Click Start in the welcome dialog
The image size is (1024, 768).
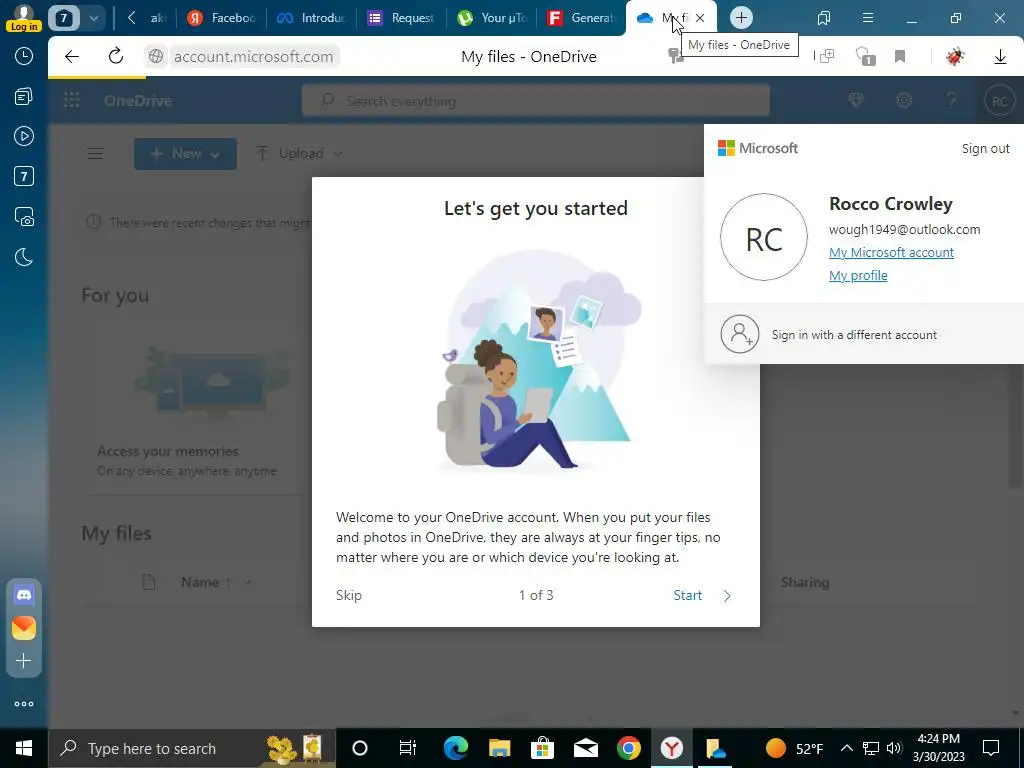coord(688,595)
